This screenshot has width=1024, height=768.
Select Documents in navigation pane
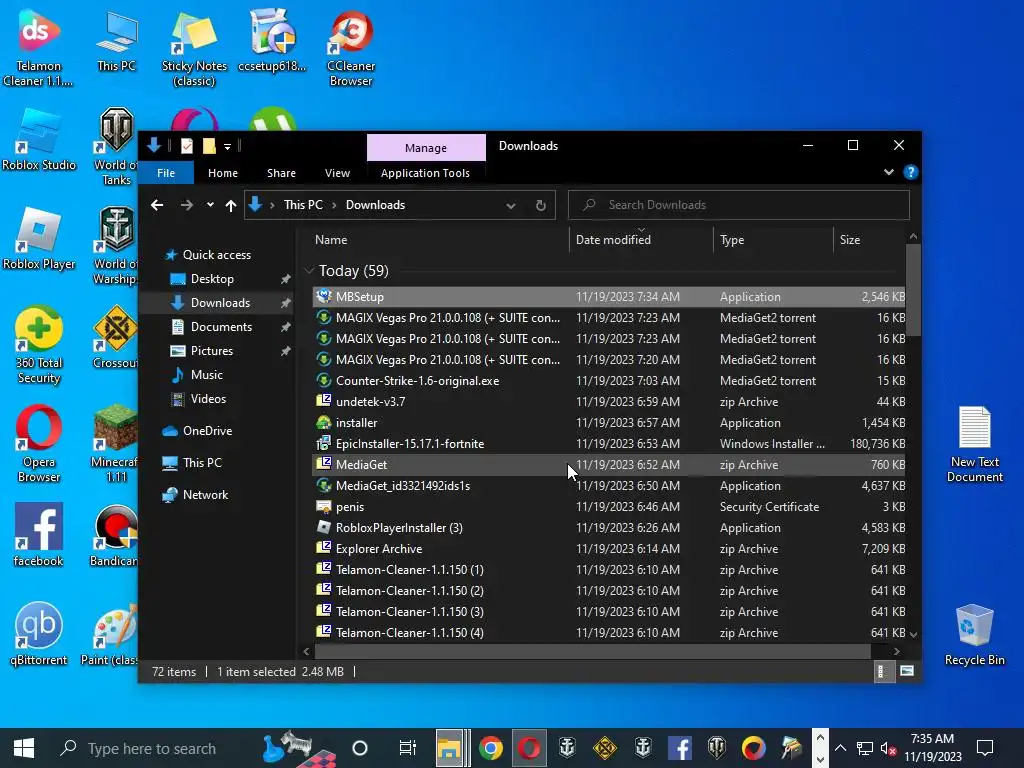pos(221,327)
